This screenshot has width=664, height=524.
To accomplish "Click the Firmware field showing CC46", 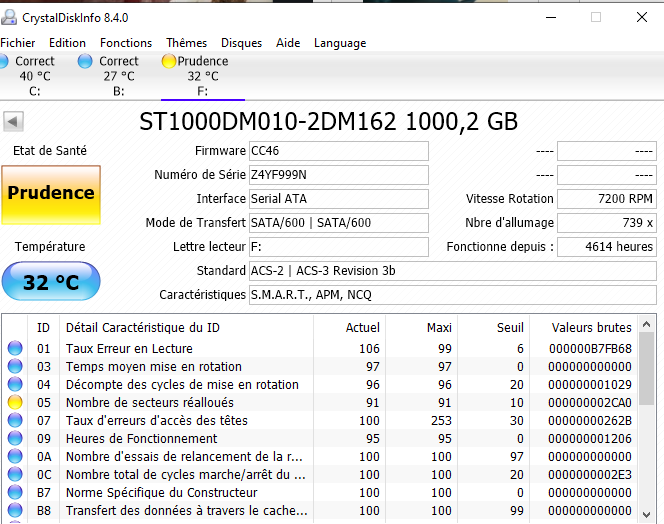I will click(338, 151).
